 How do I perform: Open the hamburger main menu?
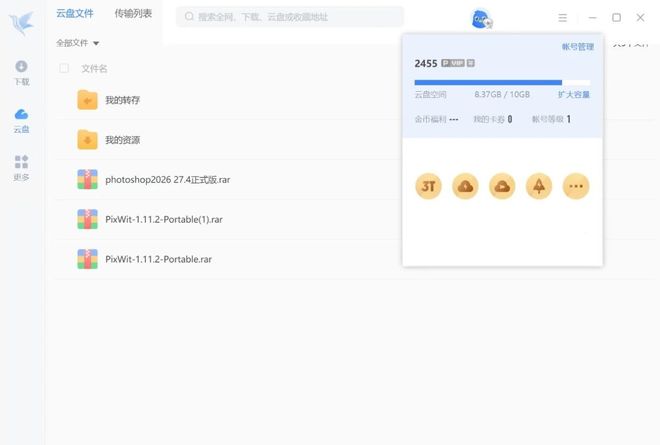[562, 18]
